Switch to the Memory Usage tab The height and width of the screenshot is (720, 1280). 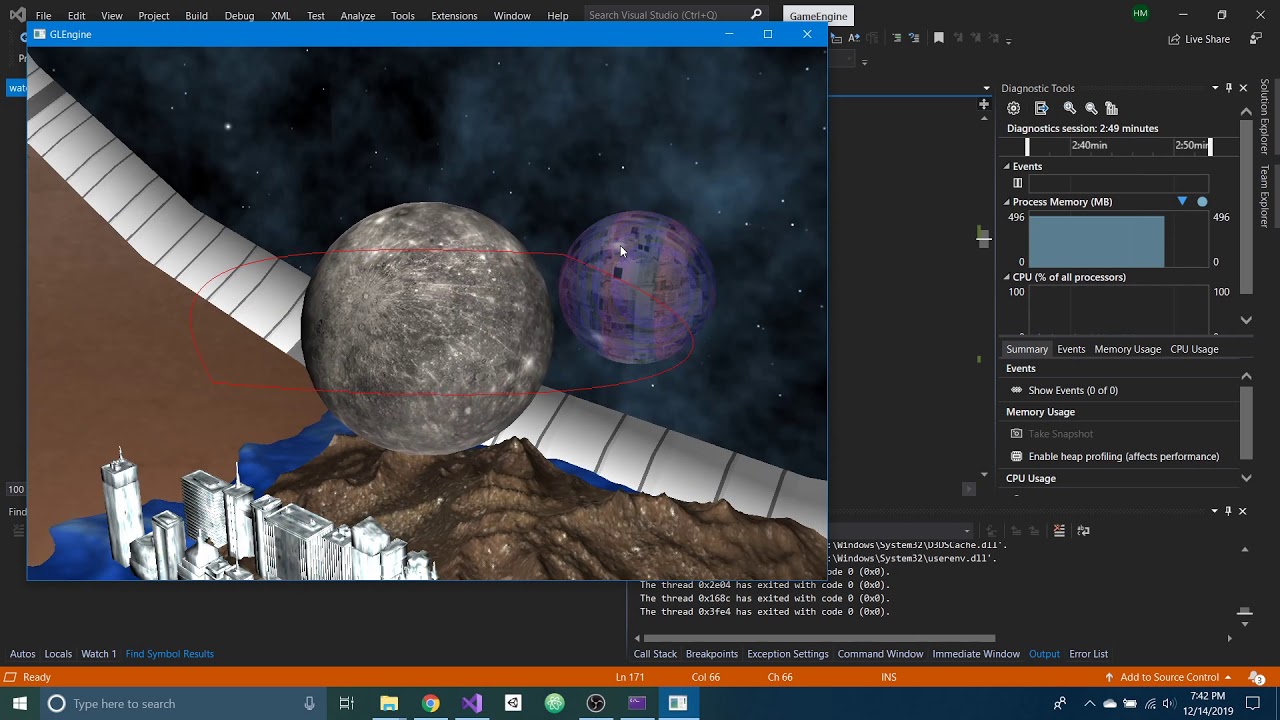(x=1127, y=349)
